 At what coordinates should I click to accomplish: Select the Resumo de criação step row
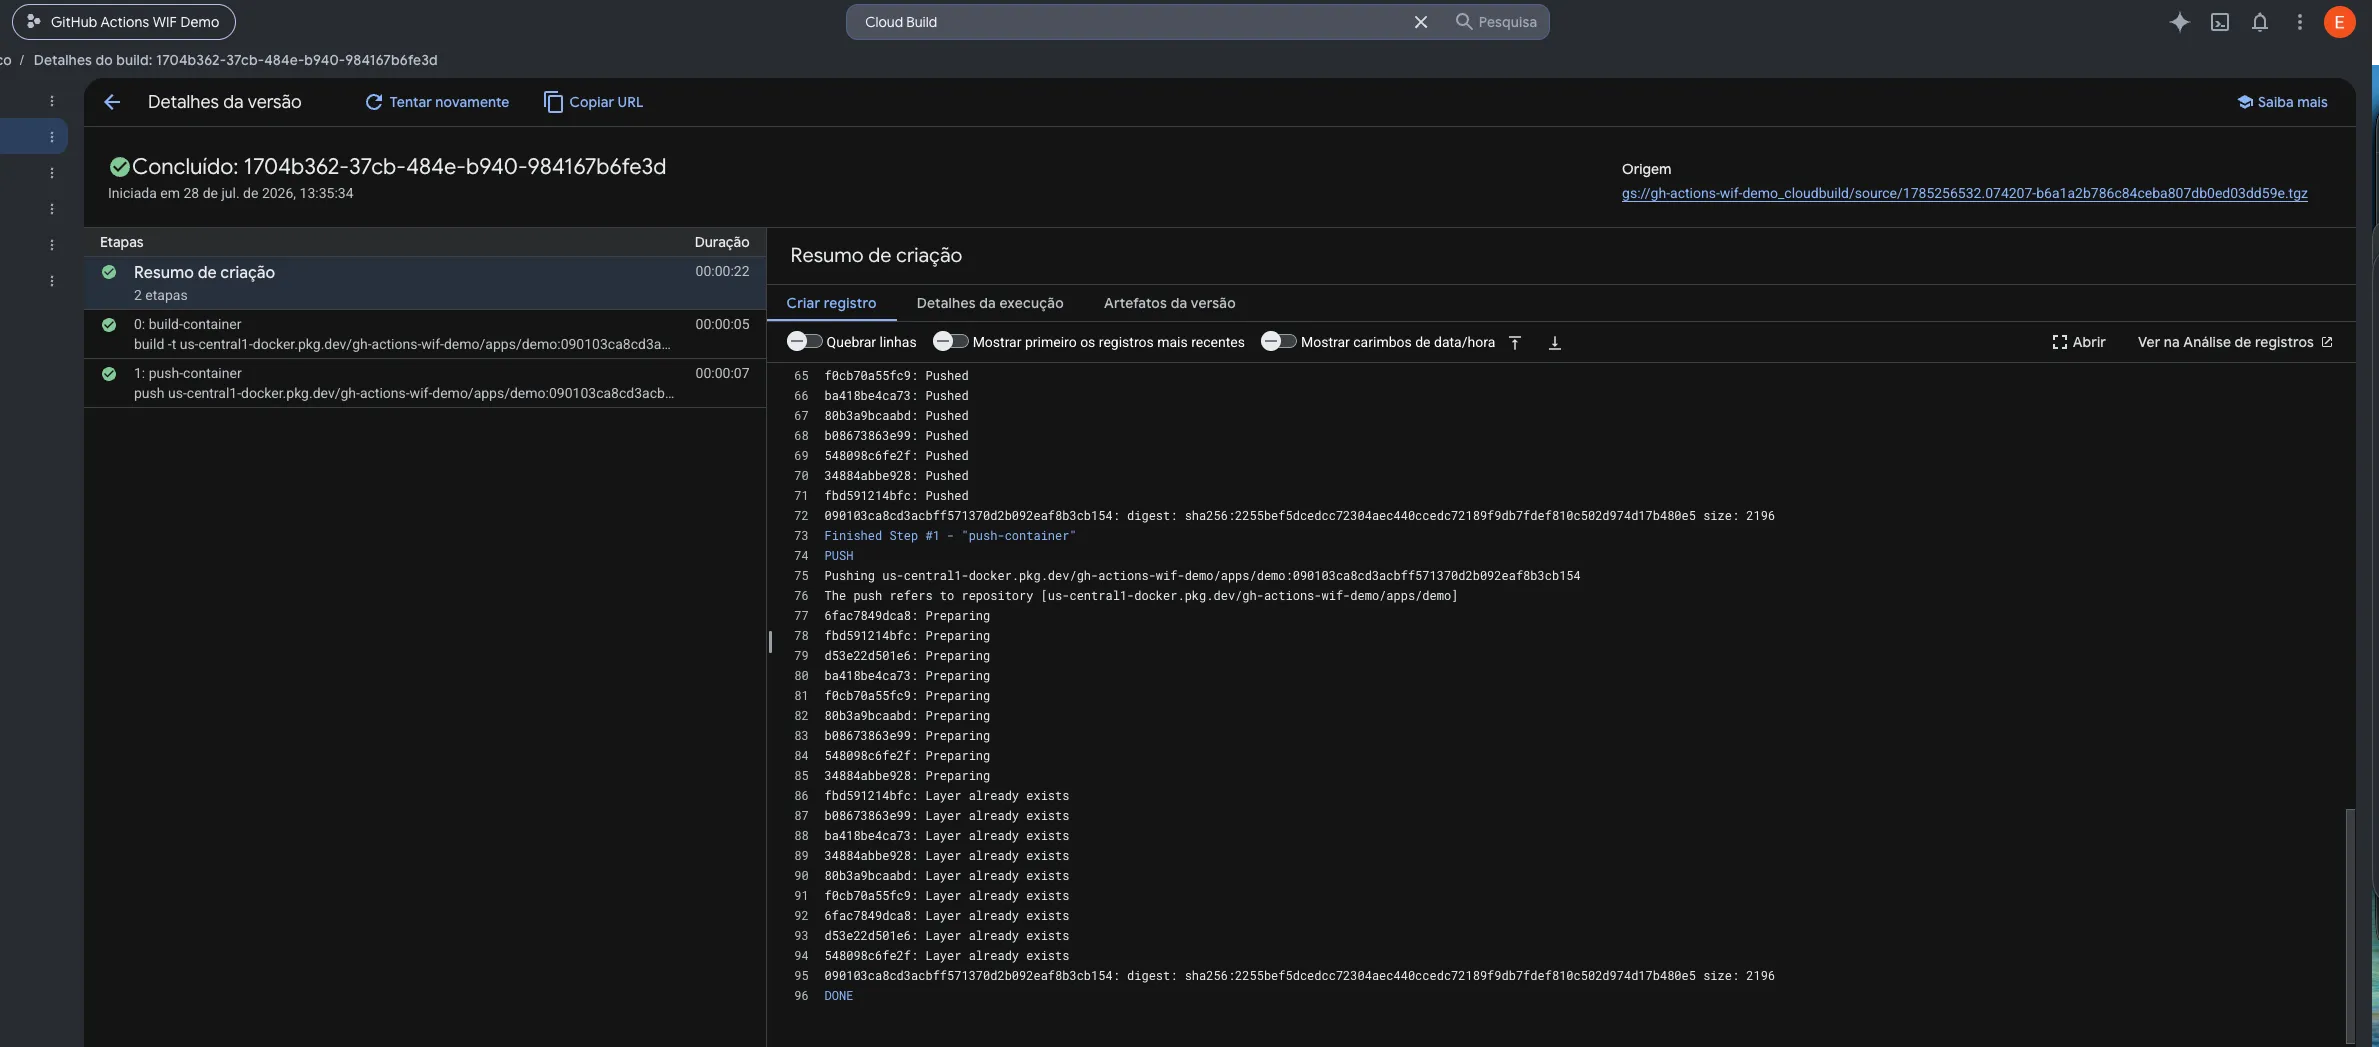click(425, 282)
